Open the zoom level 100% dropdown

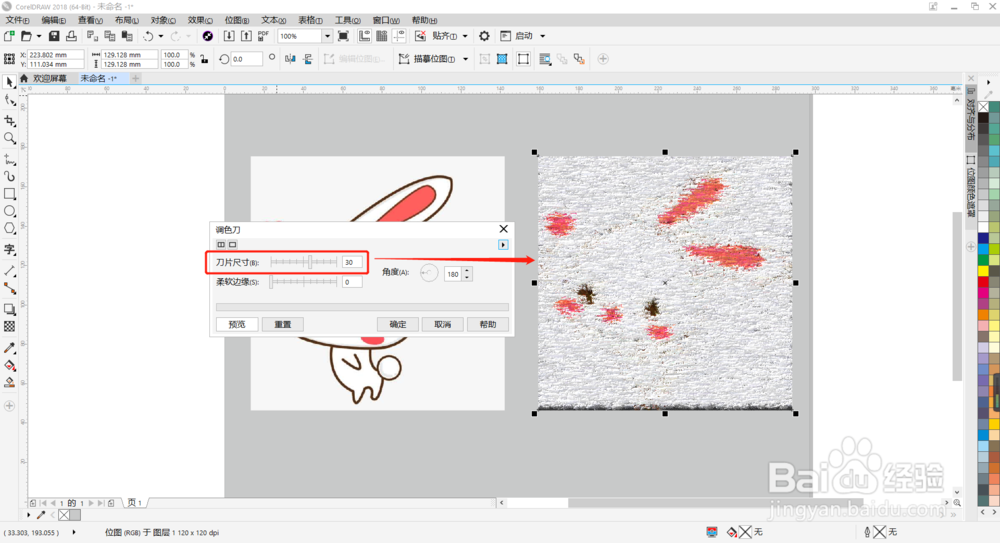[327, 36]
